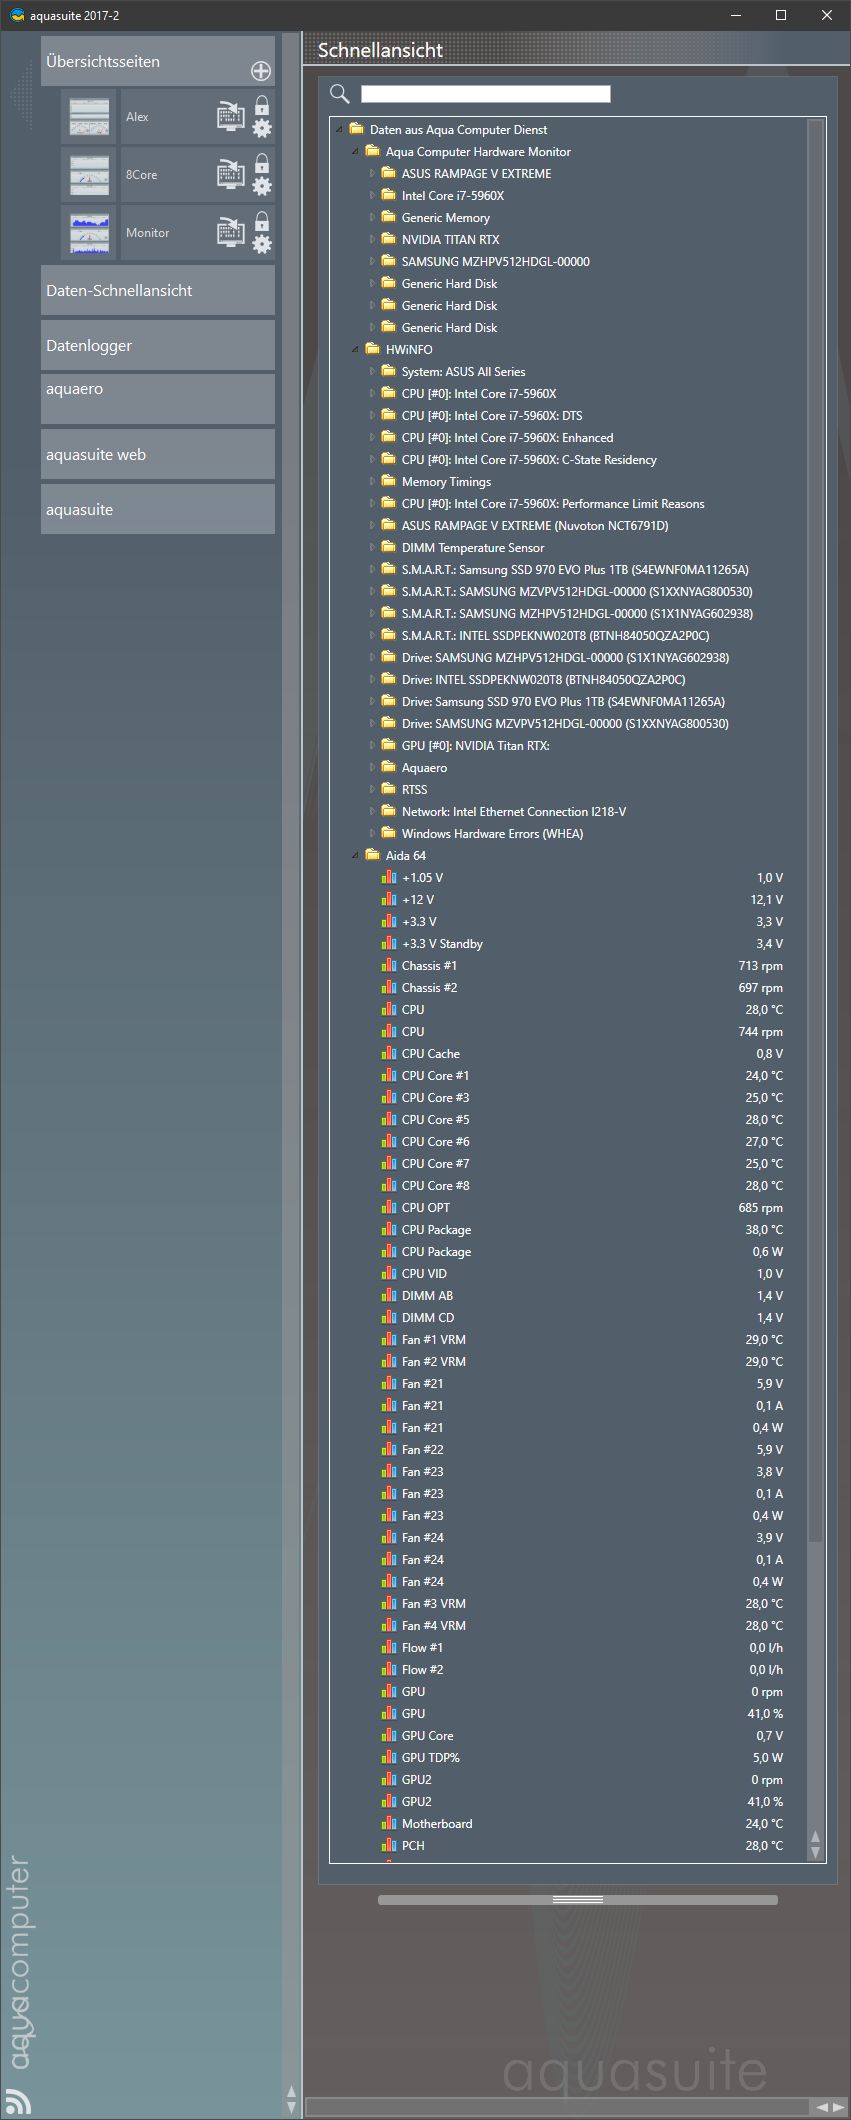Open the aquasuite web section
The height and width of the screenshot is (2120, 851).
[x=158, y=454]
